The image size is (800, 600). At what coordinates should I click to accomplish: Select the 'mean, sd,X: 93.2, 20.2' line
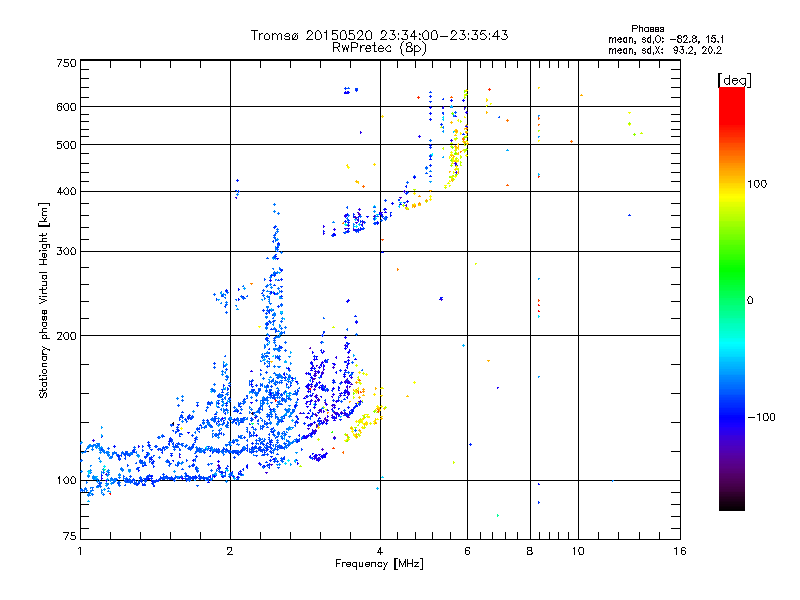[x=665, y=51]
